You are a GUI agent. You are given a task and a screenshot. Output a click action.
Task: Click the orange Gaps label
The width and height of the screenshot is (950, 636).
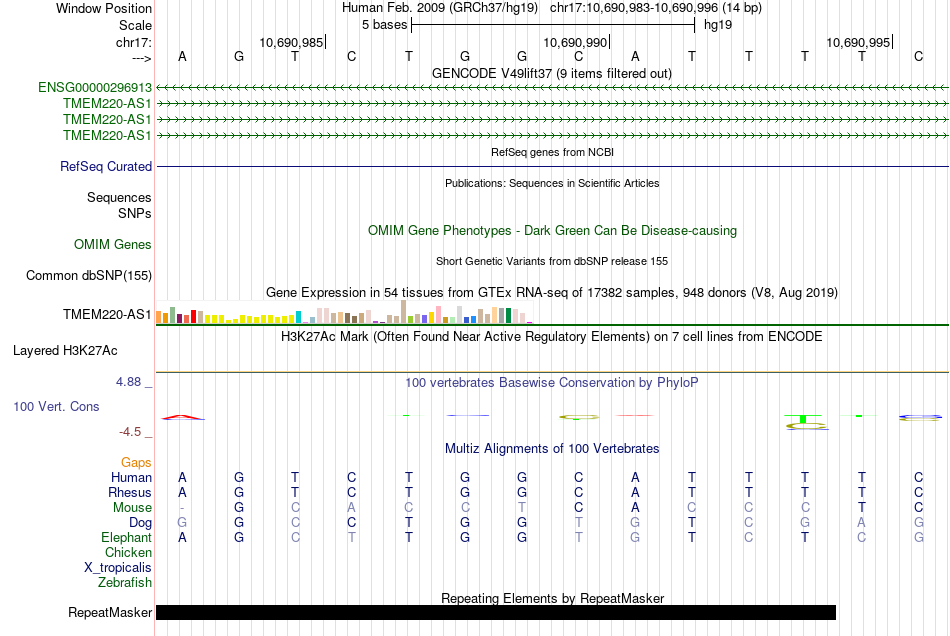[x=136, y=463]
